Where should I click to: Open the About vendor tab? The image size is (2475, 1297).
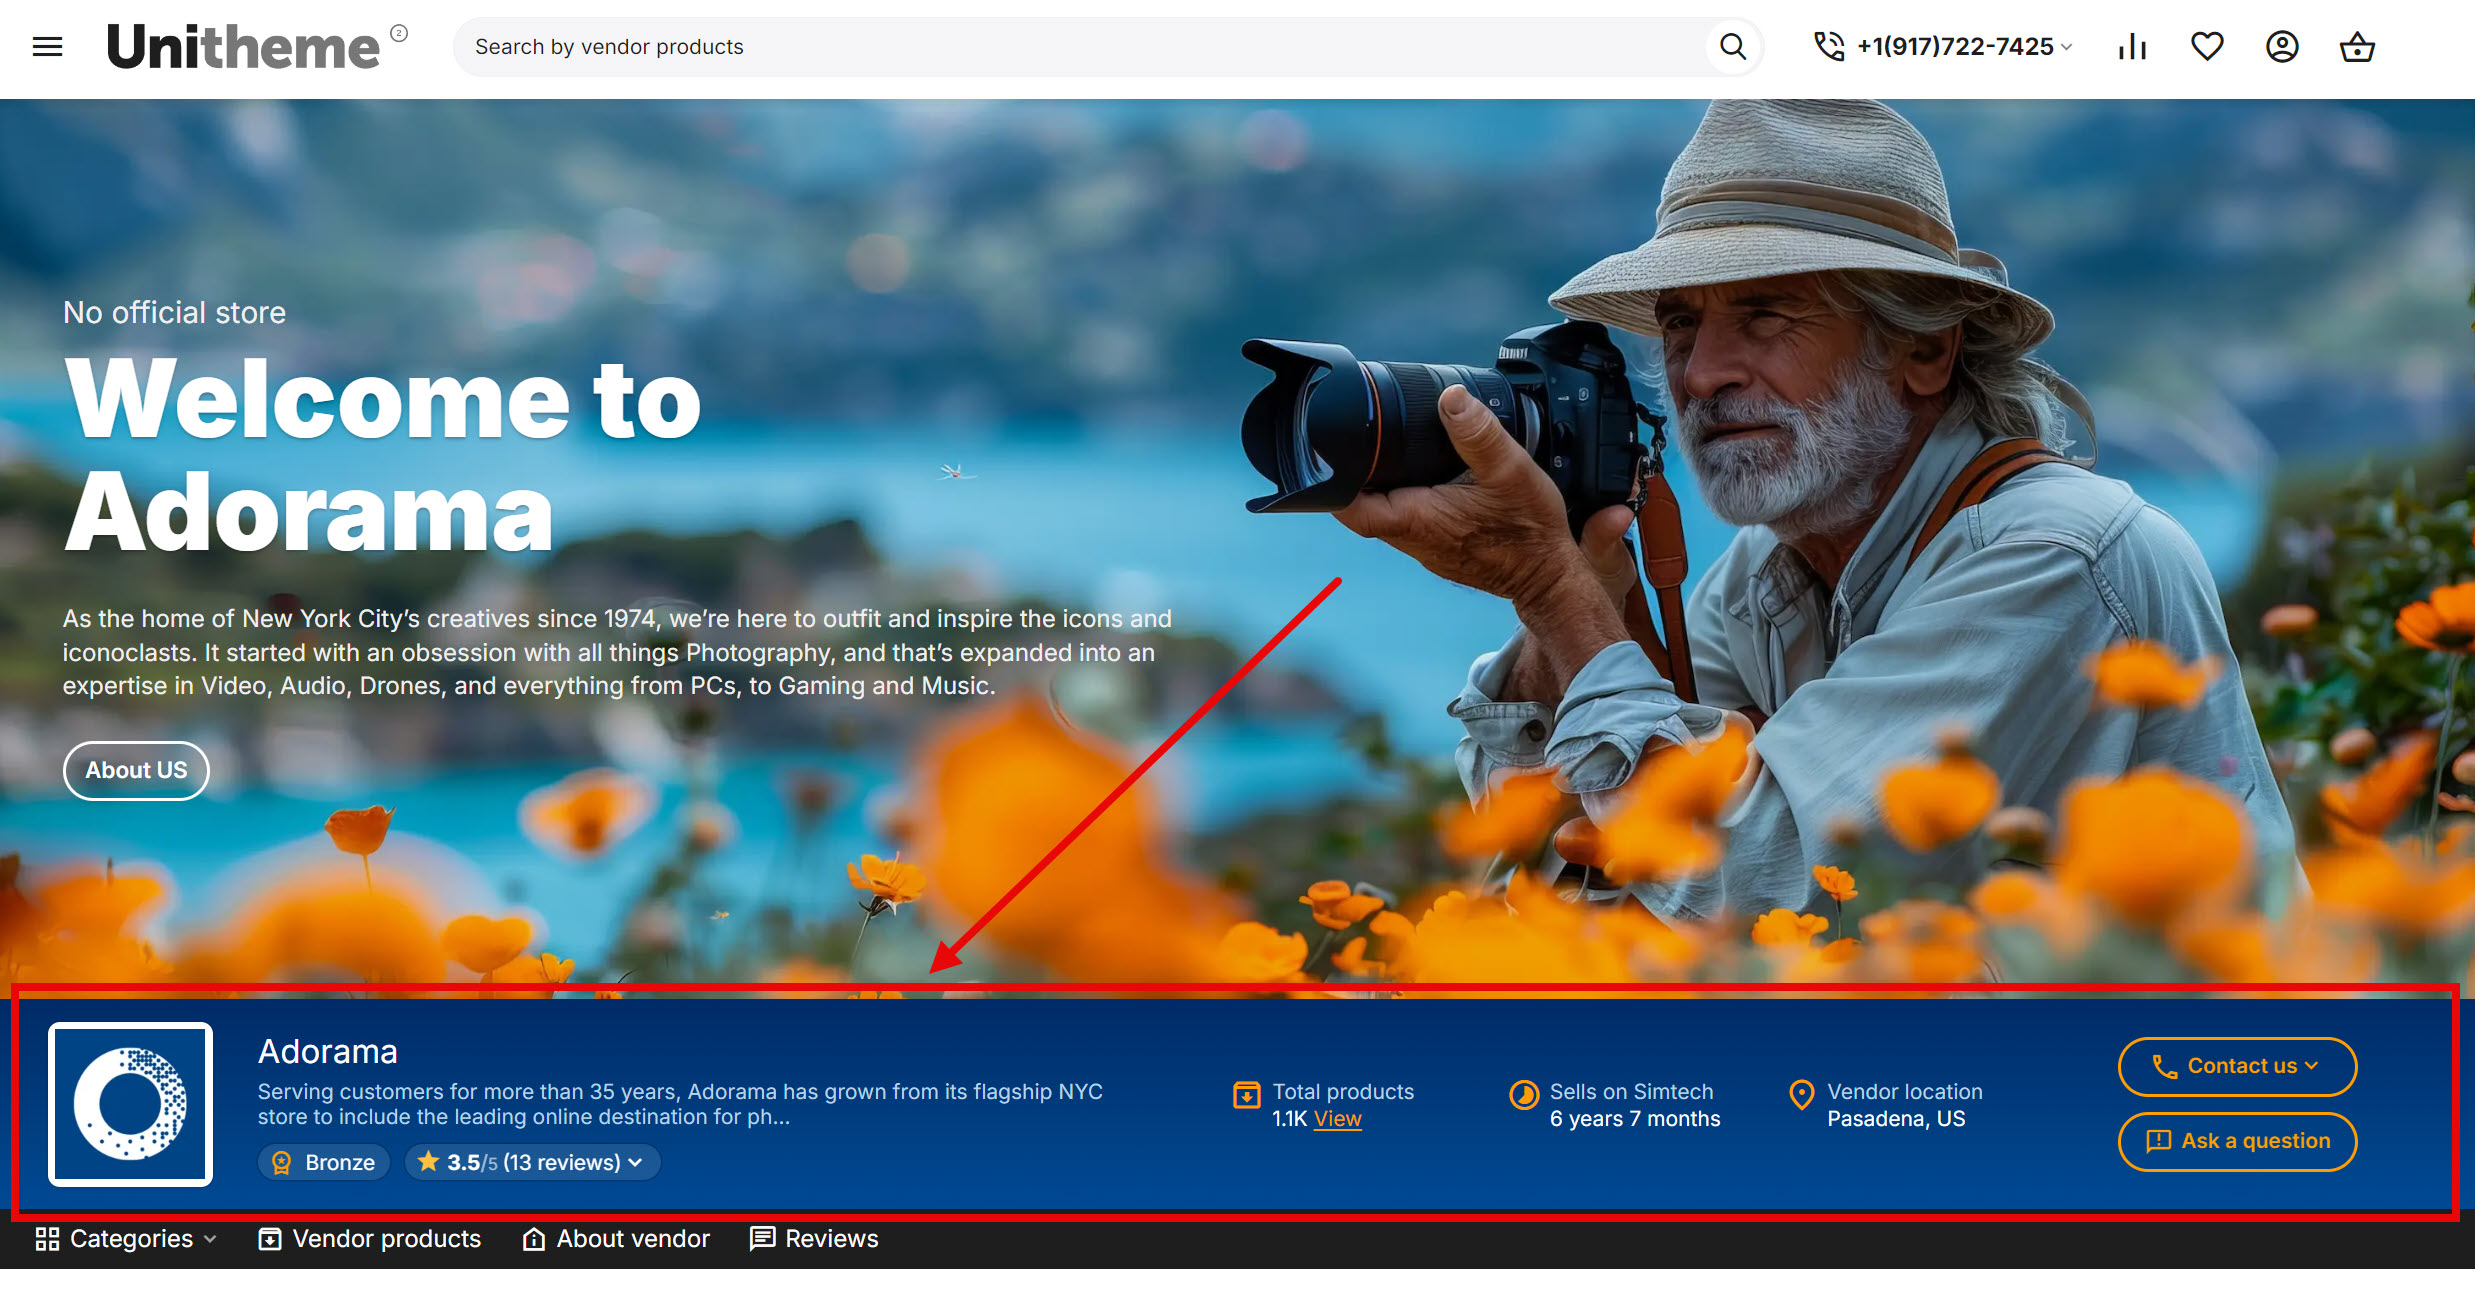click(x=615, y=1239)
